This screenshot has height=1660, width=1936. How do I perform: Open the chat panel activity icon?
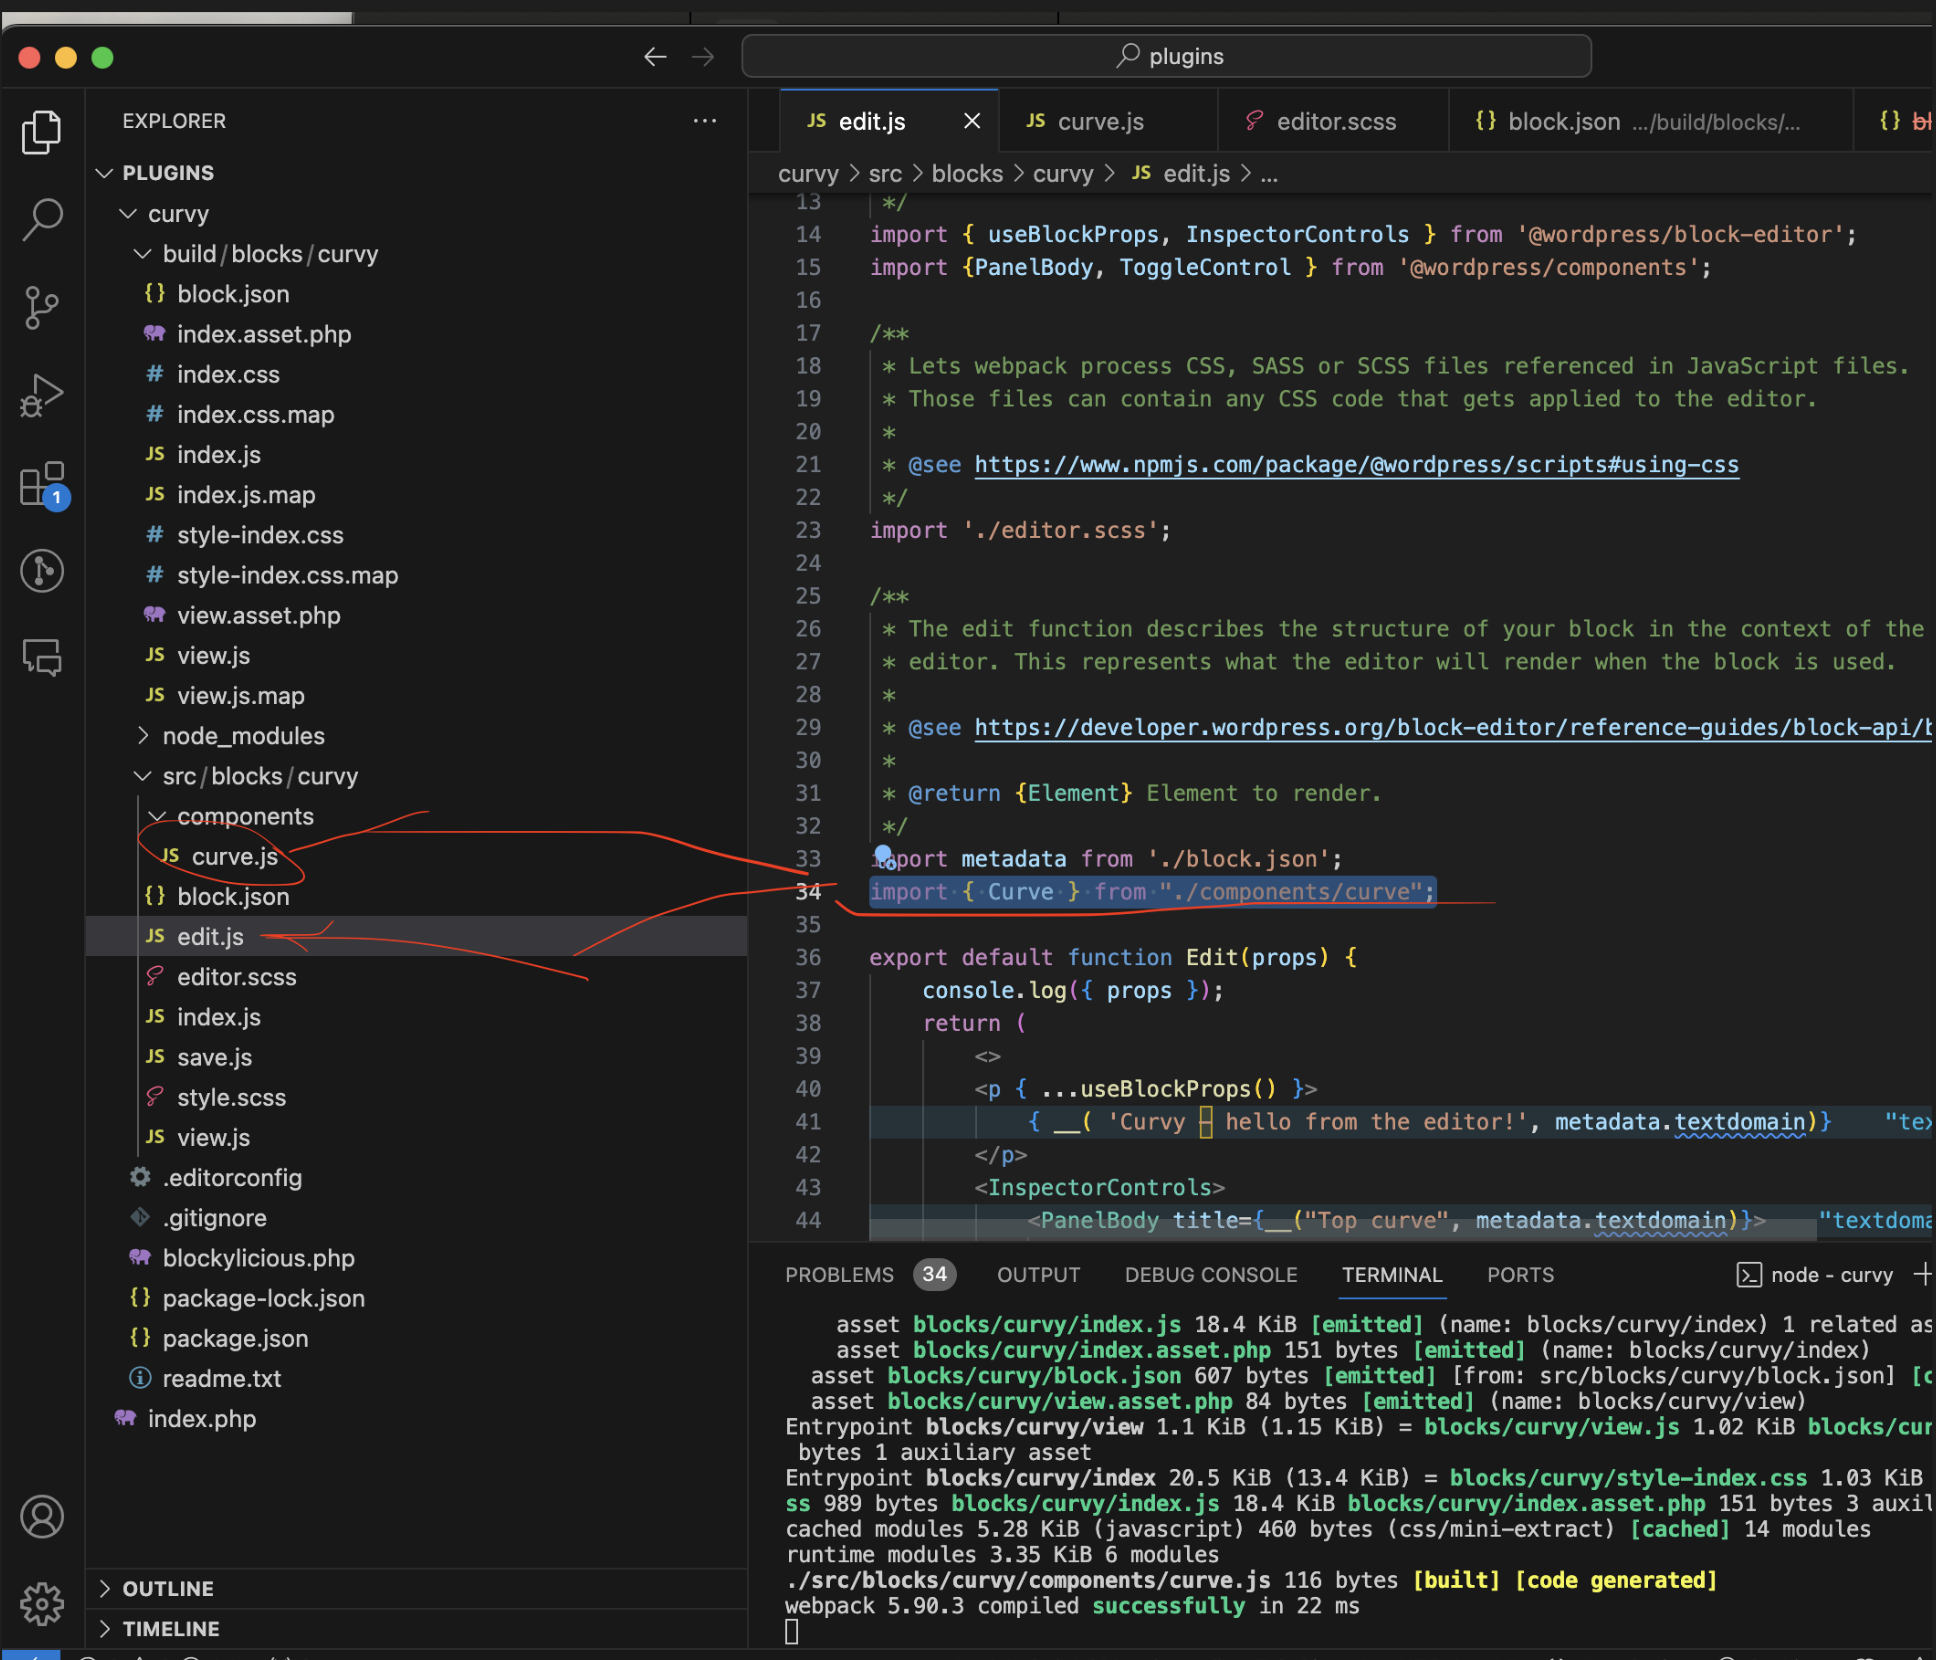point(42,657)
